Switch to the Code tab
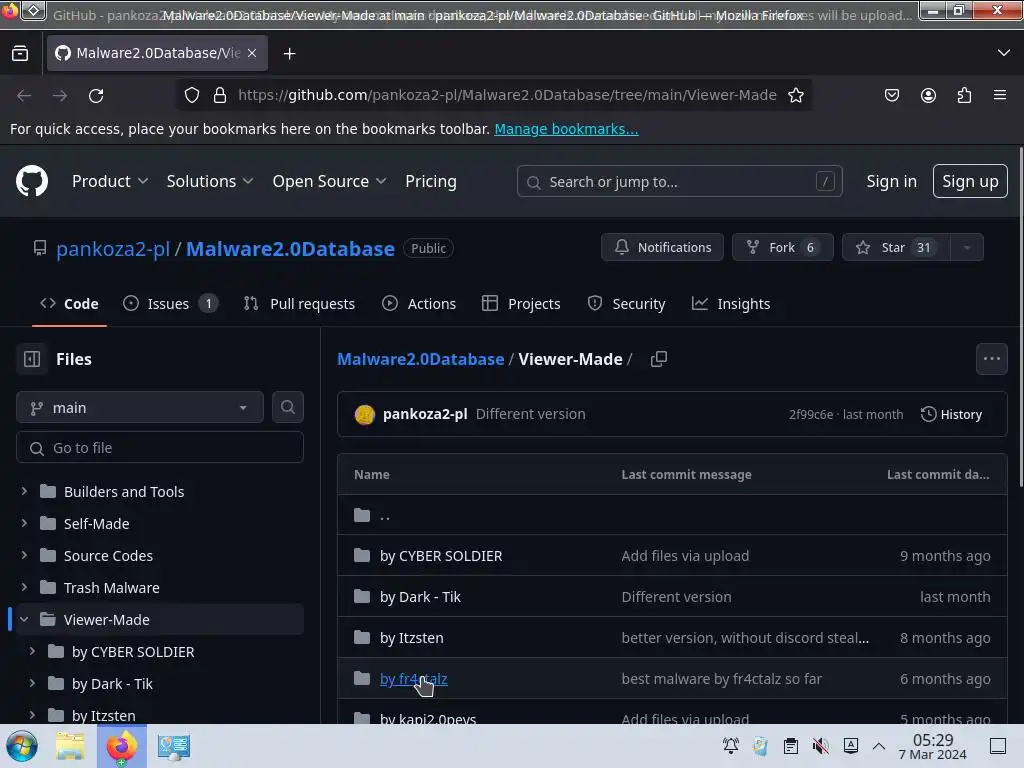1024x768 pixels. tap(69, 304)
